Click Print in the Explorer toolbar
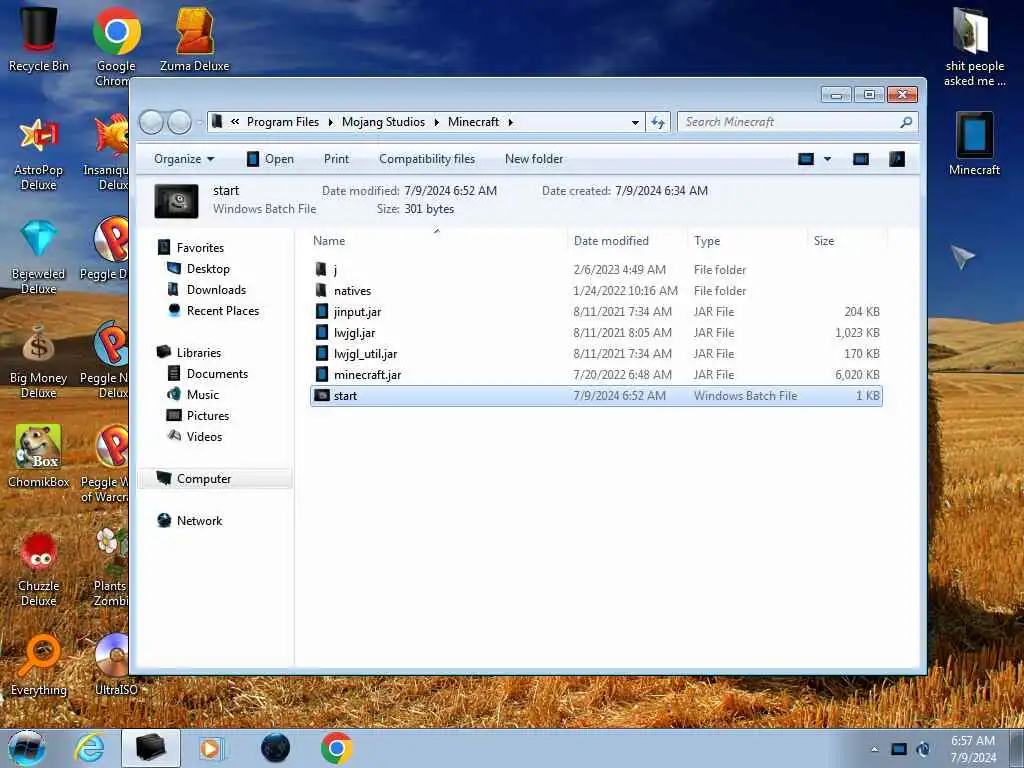Image resolution: width=1024 pixels, height=768 pixels. 336,159
